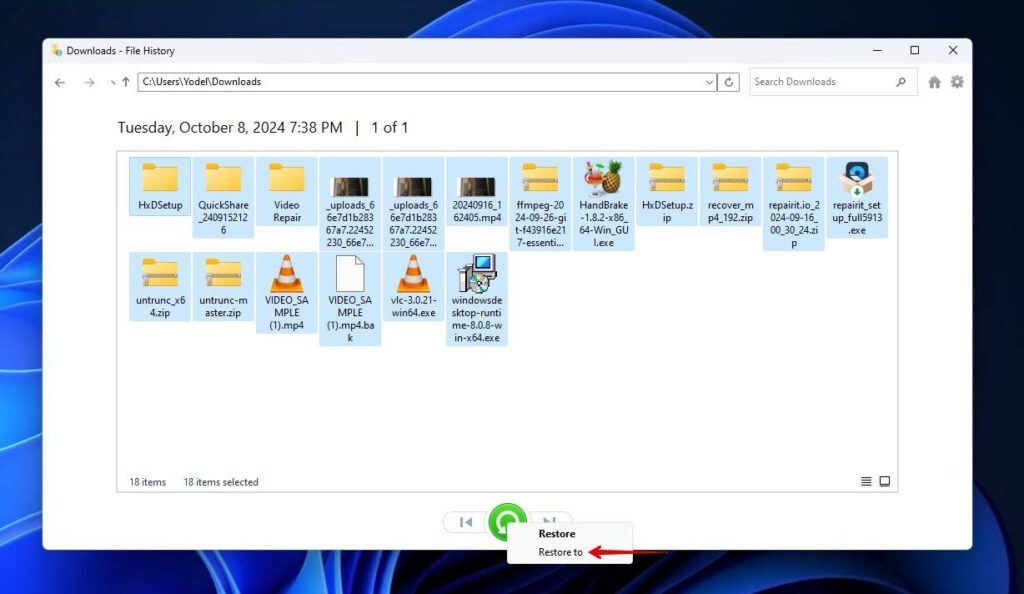This screenshot has width=1024, height=594.
Task: Click the green Restore icon
Action: 507,521
